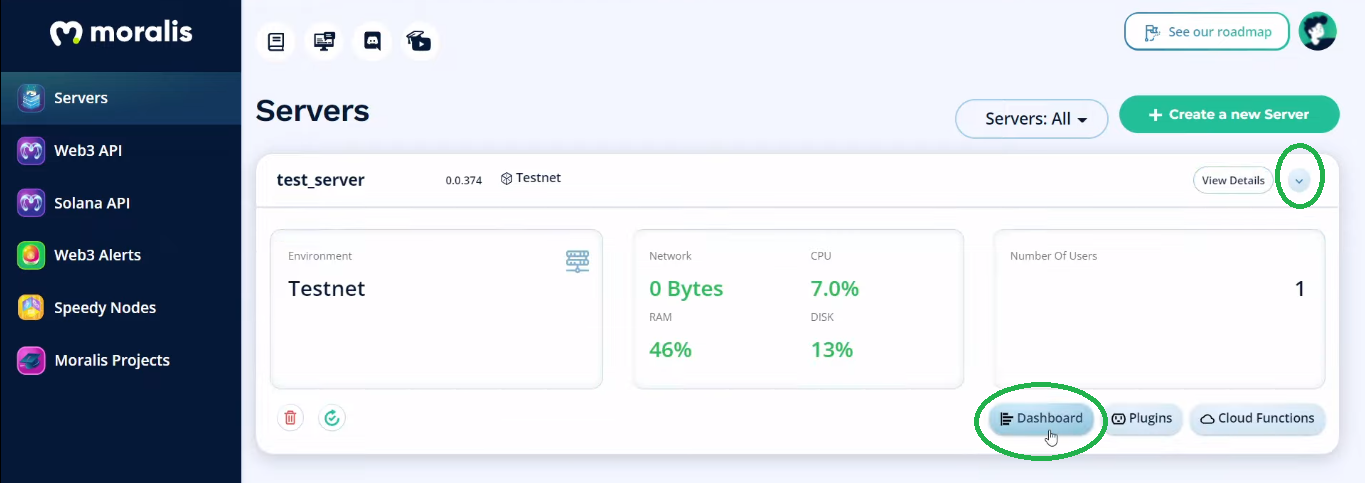1365x483 pixels.
Task: Open Moralis Projects in the sidebar
Action: point(120,360)
